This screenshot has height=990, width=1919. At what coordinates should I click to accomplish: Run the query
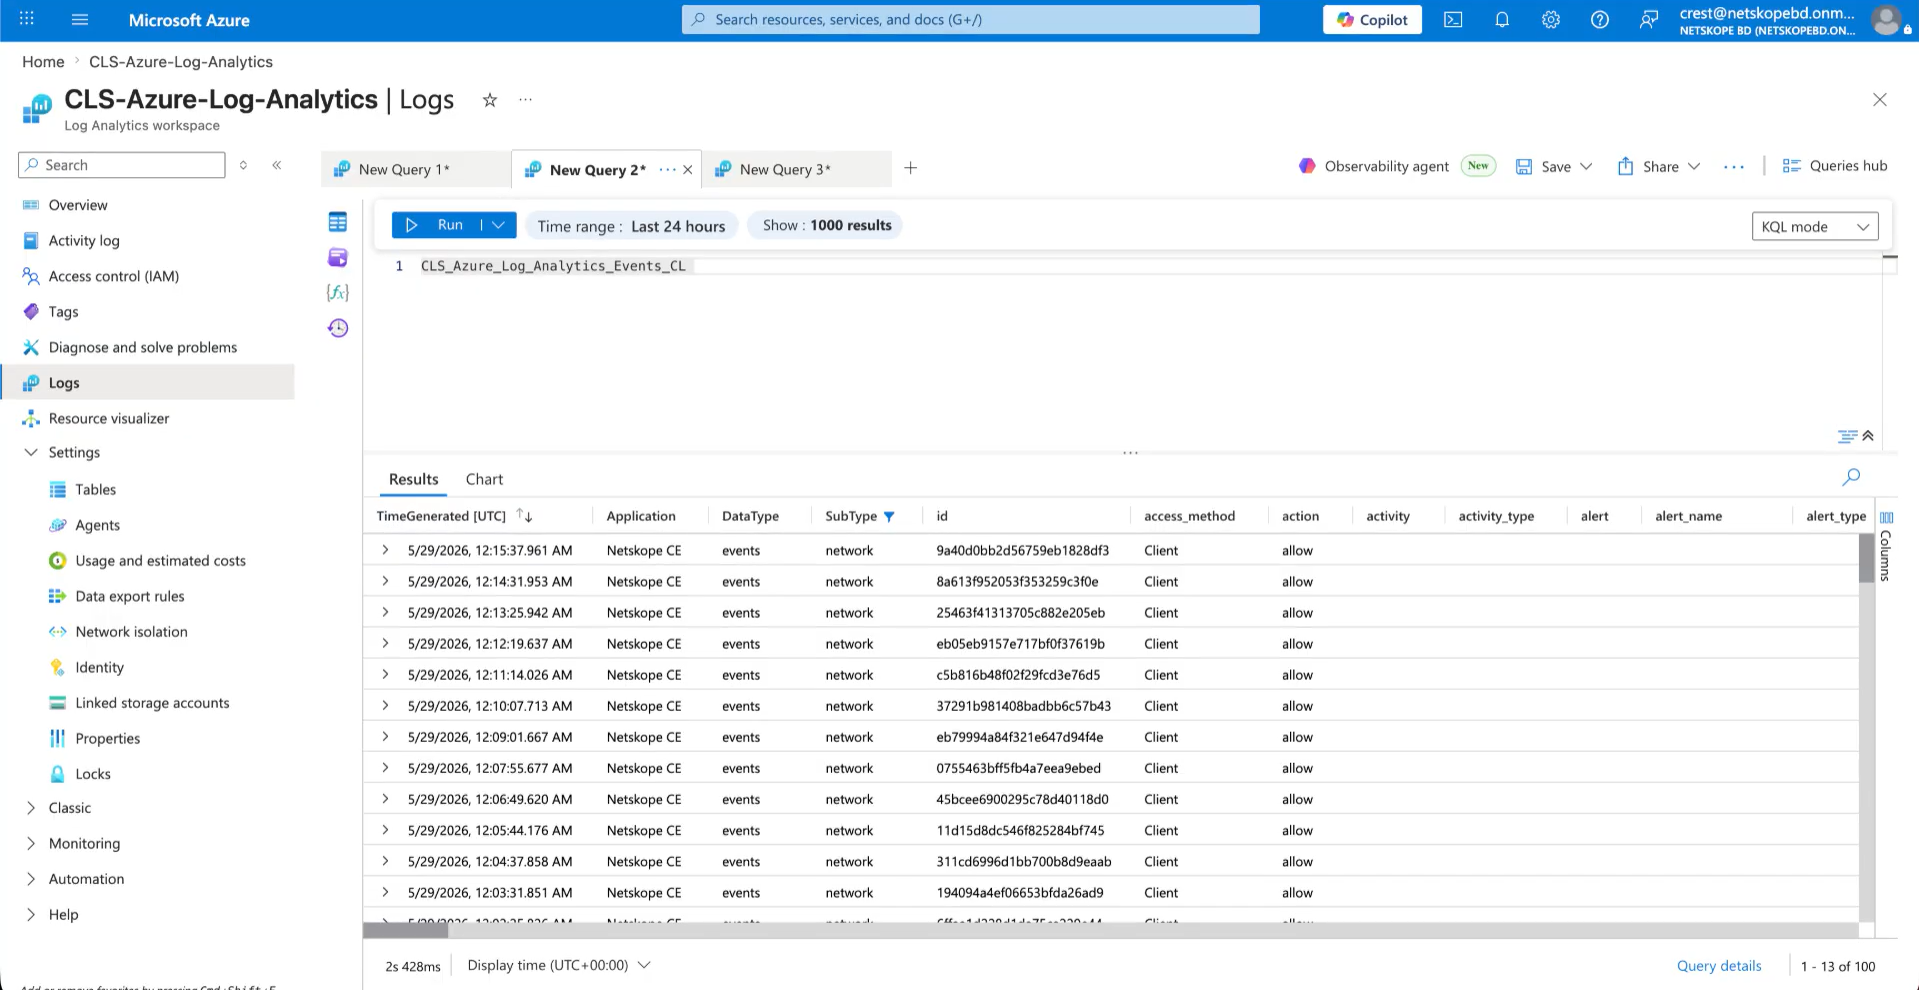(437, 225)
